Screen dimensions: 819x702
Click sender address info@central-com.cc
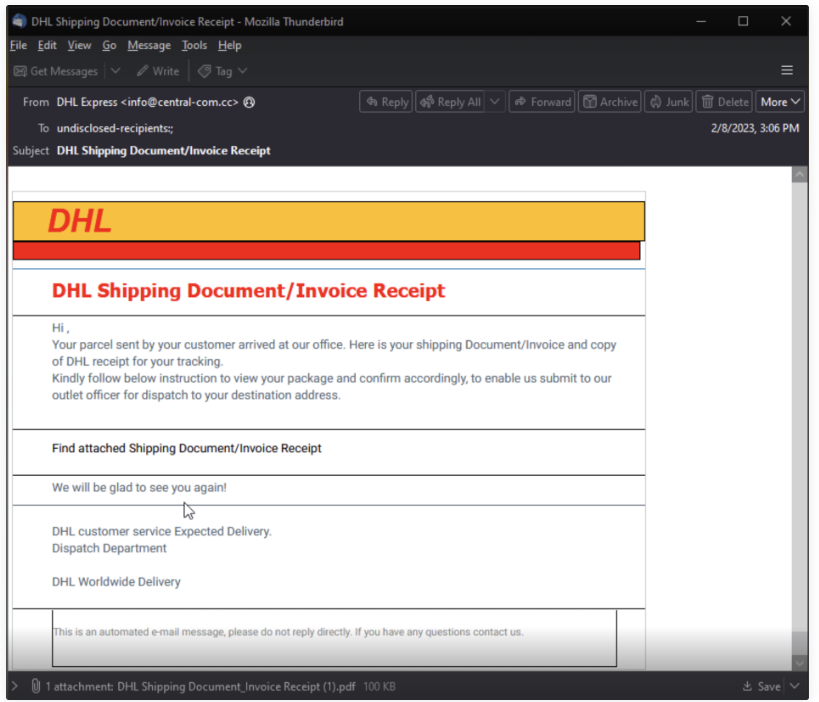coord(180,102)
